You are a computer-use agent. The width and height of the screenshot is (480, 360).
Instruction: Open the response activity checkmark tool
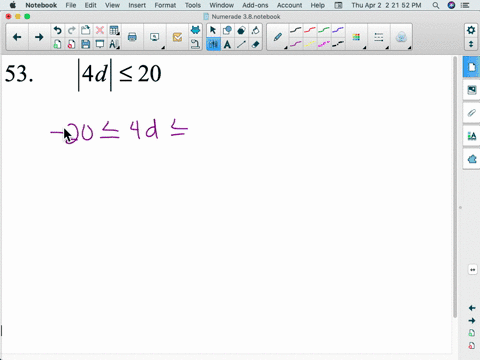pyautogui.click(x=177, y=37)
